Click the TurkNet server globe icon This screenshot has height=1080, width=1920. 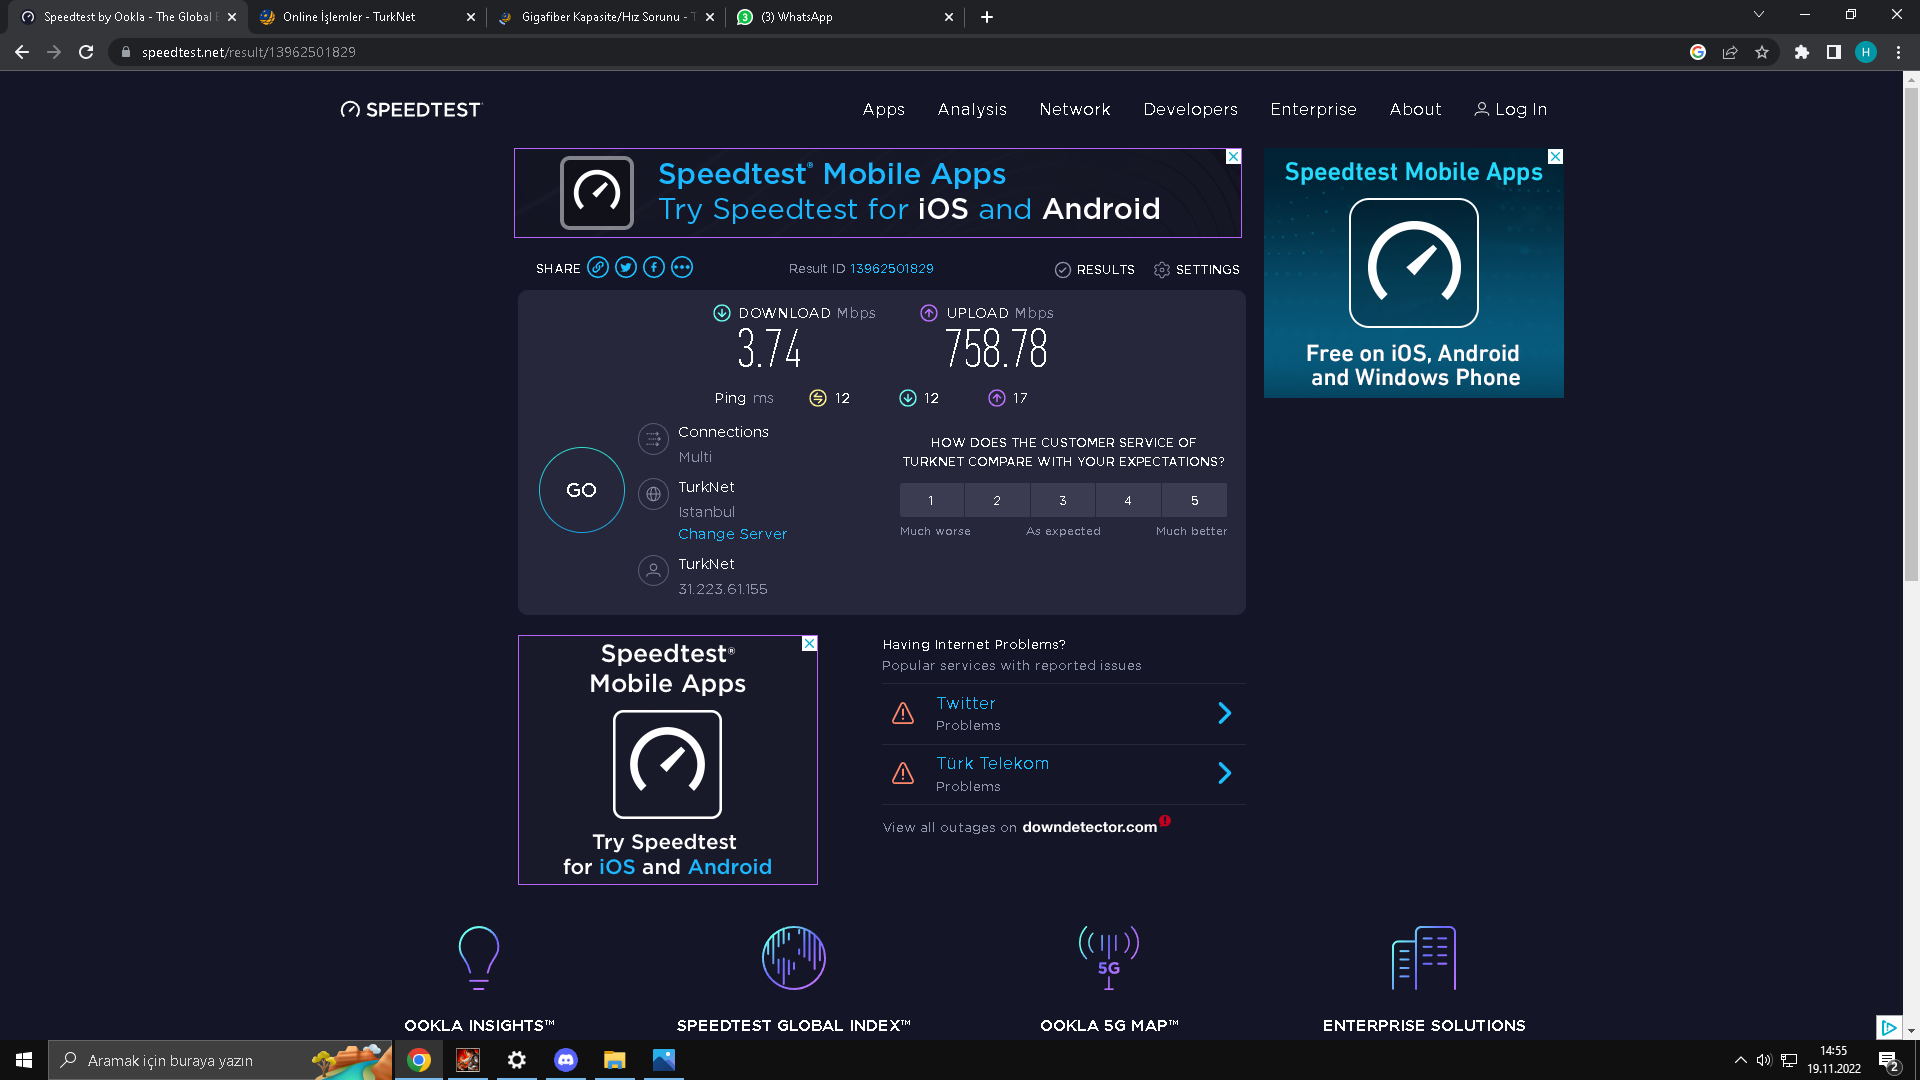(x=653, y=494)
